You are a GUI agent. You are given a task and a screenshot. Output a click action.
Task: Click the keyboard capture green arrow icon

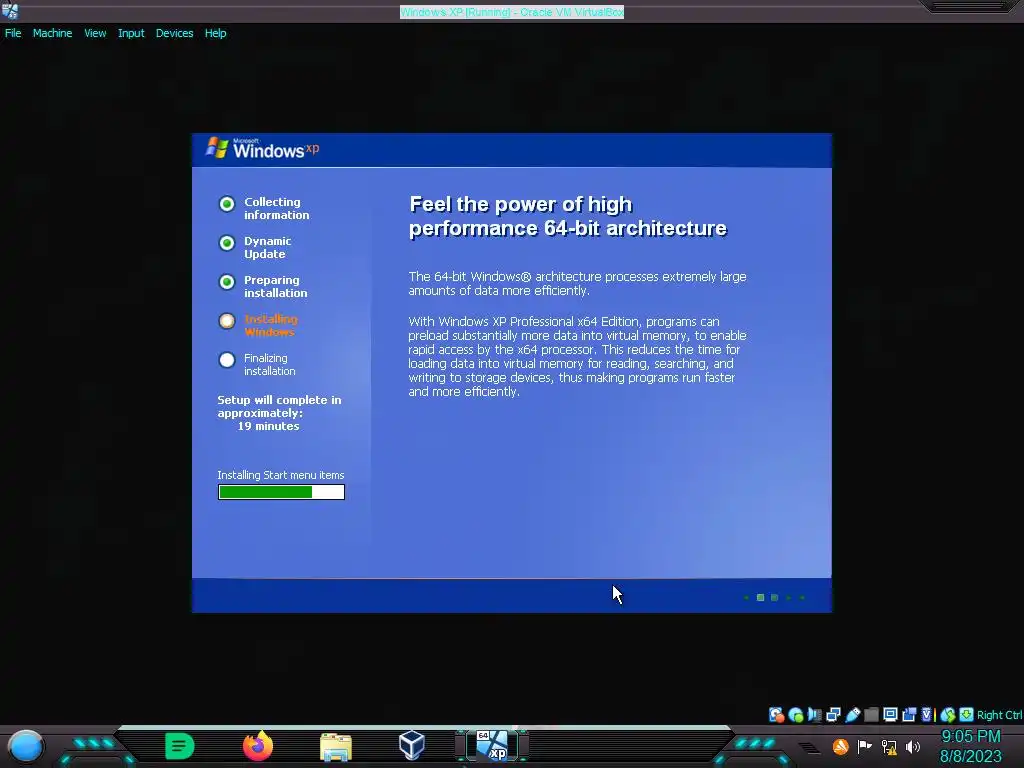(x=967, y=714)
